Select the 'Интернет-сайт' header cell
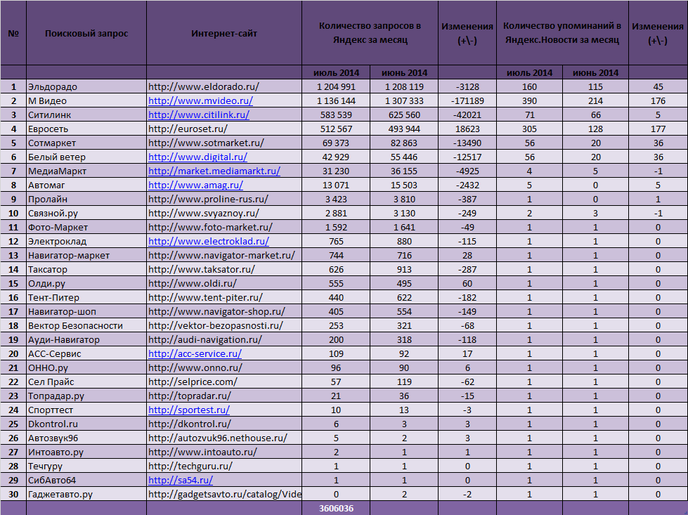 (x=224, y=33)
